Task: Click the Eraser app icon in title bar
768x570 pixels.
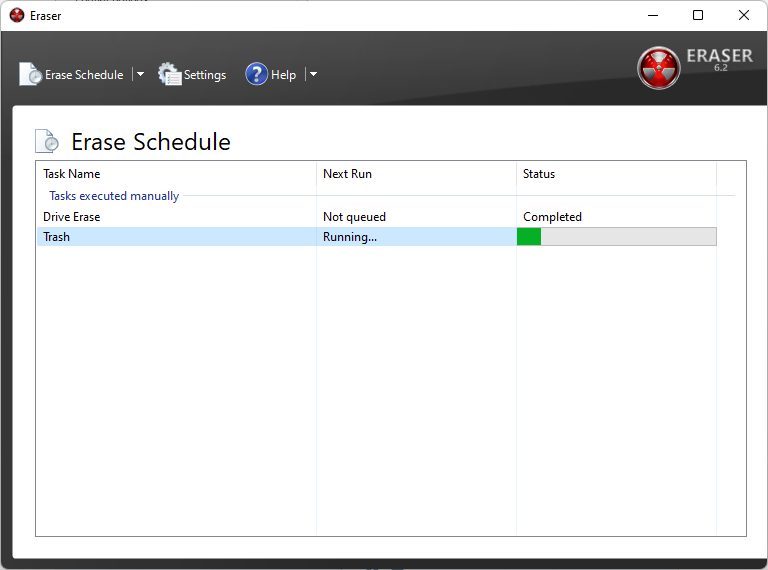Action: pos(17,16)
